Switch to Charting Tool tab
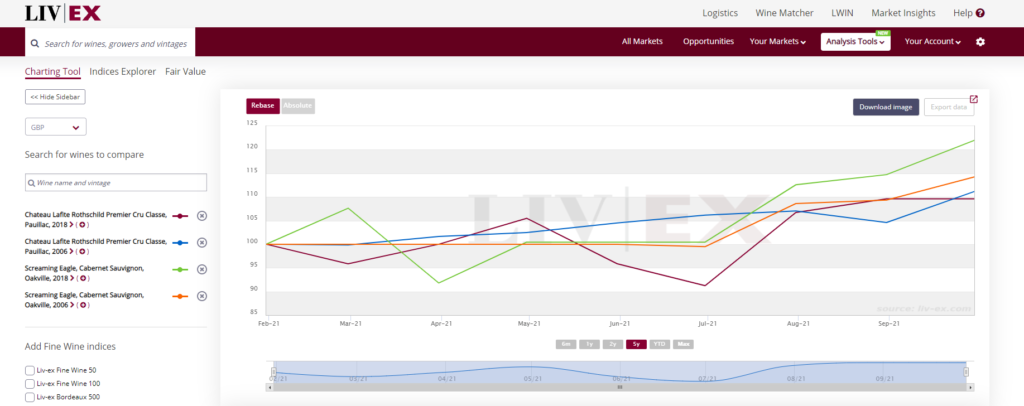The width and height of the screenshot is (1024, 406). [53, 72]
